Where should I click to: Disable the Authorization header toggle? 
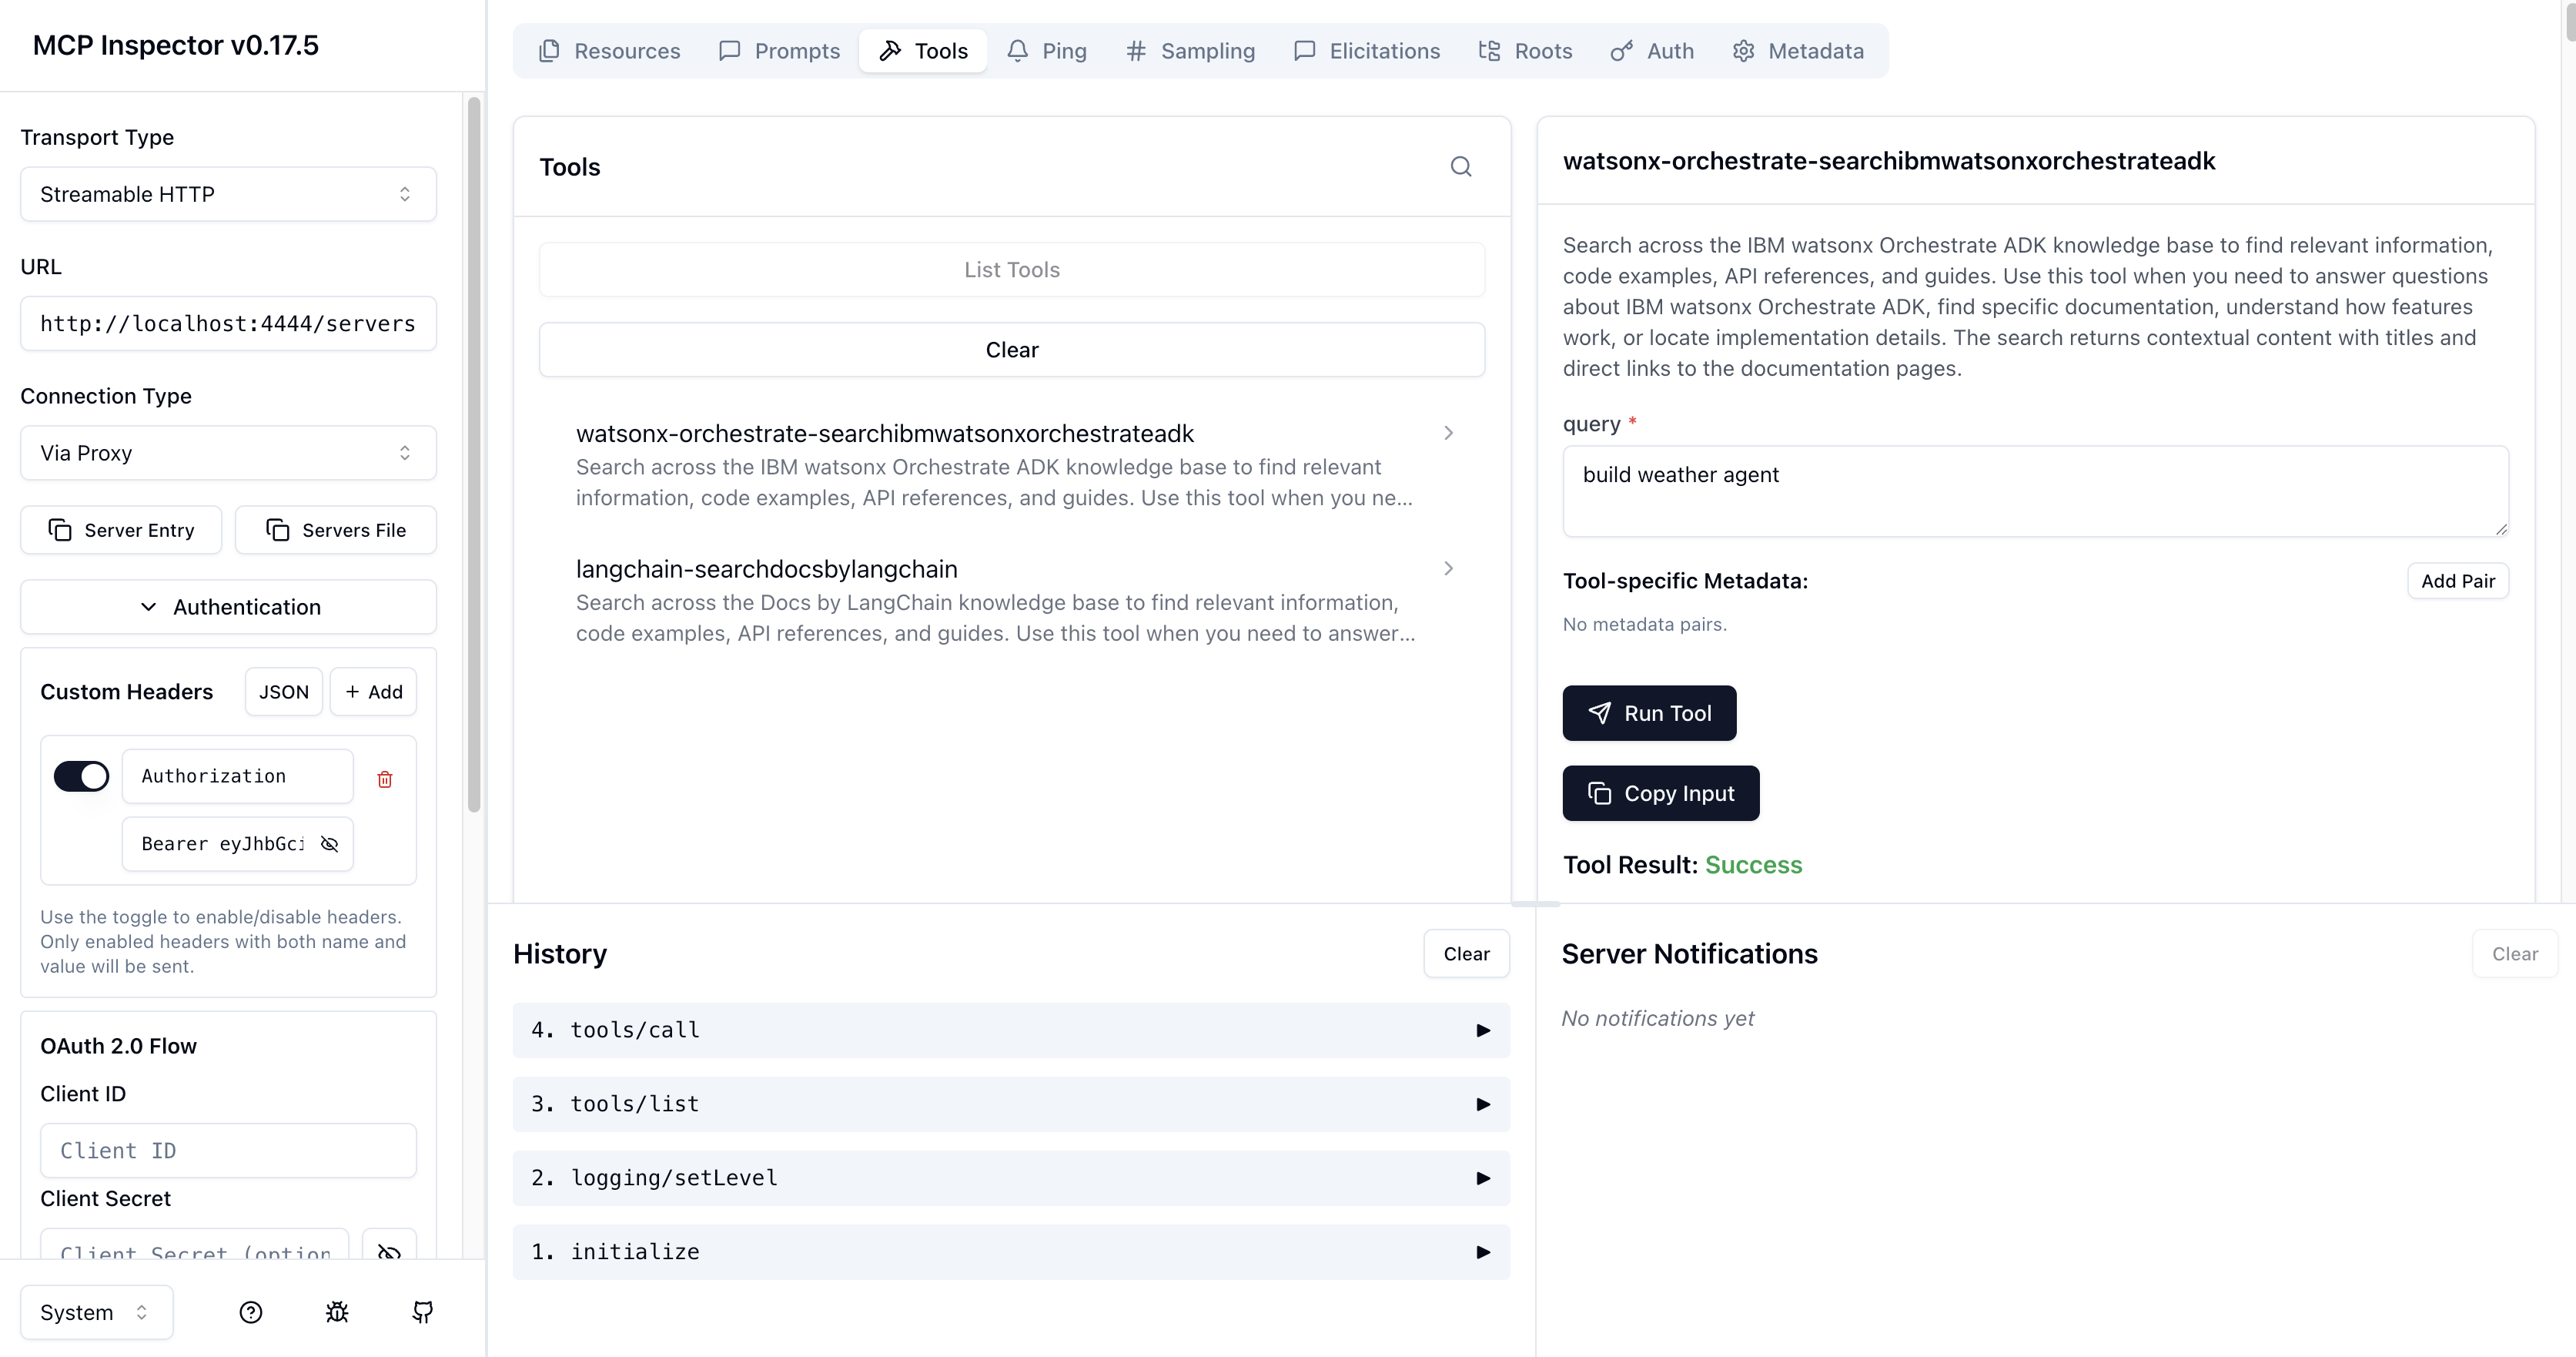(x=82, y=776)
